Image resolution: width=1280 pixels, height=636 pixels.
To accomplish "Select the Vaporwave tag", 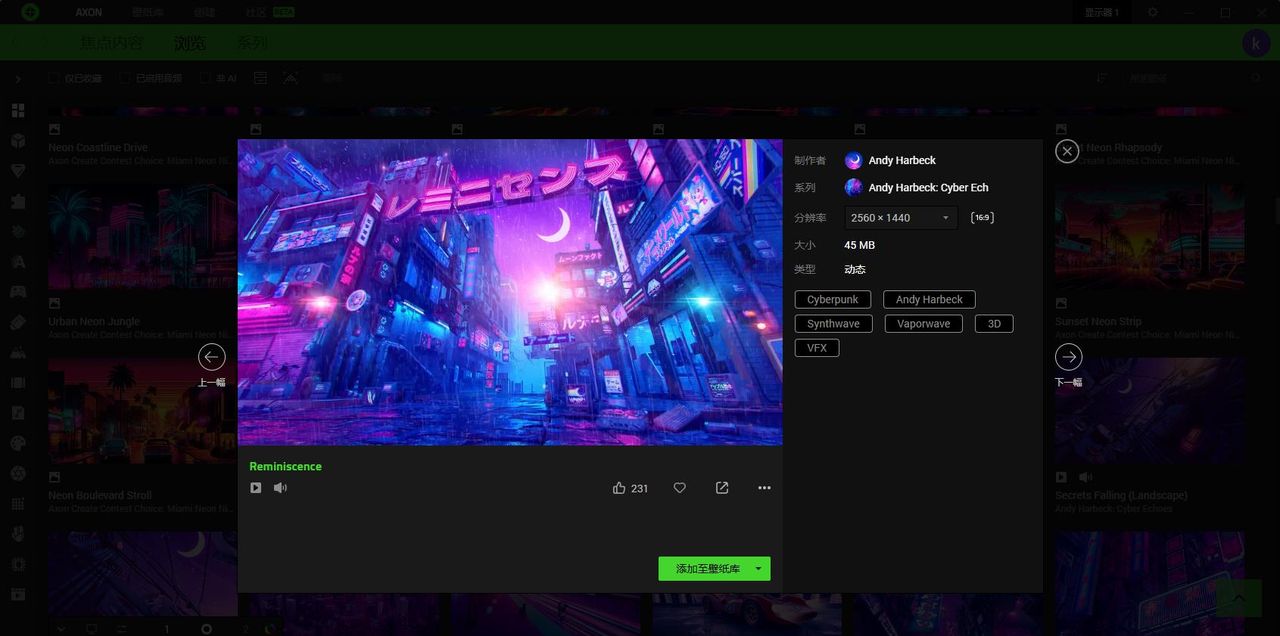I will pyautogui.click(x=923, y=324).
